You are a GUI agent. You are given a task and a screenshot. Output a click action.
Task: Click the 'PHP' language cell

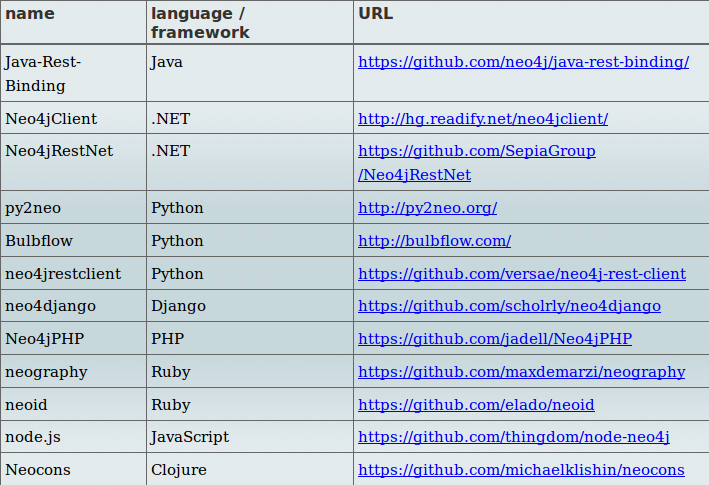pyautogui.click(x=250, y=339)
